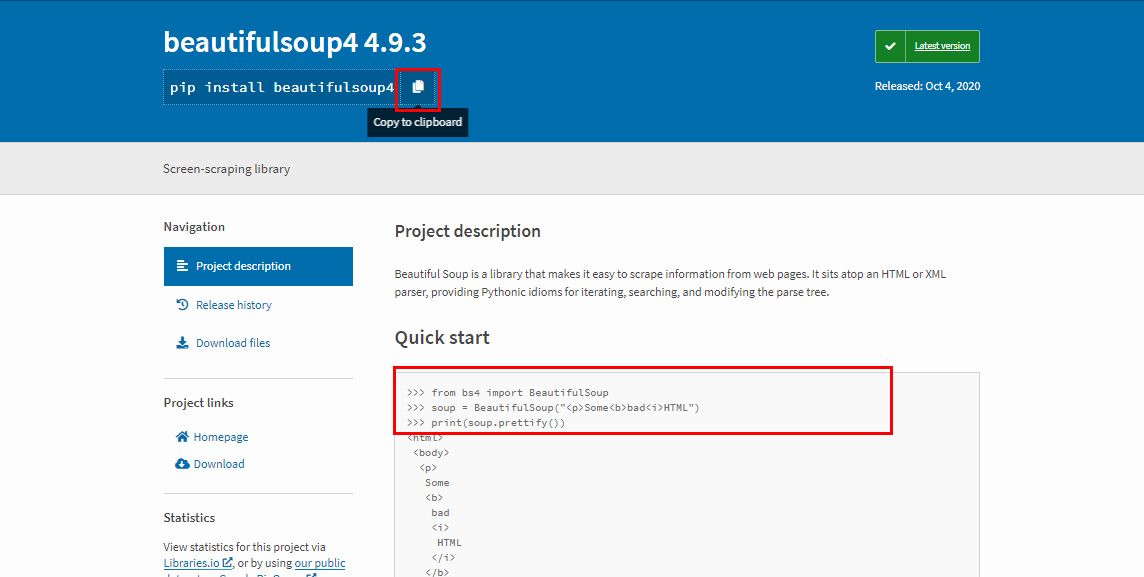Click the Navigation sidebar heading
1144x577 pixels.
coord(194,227)
